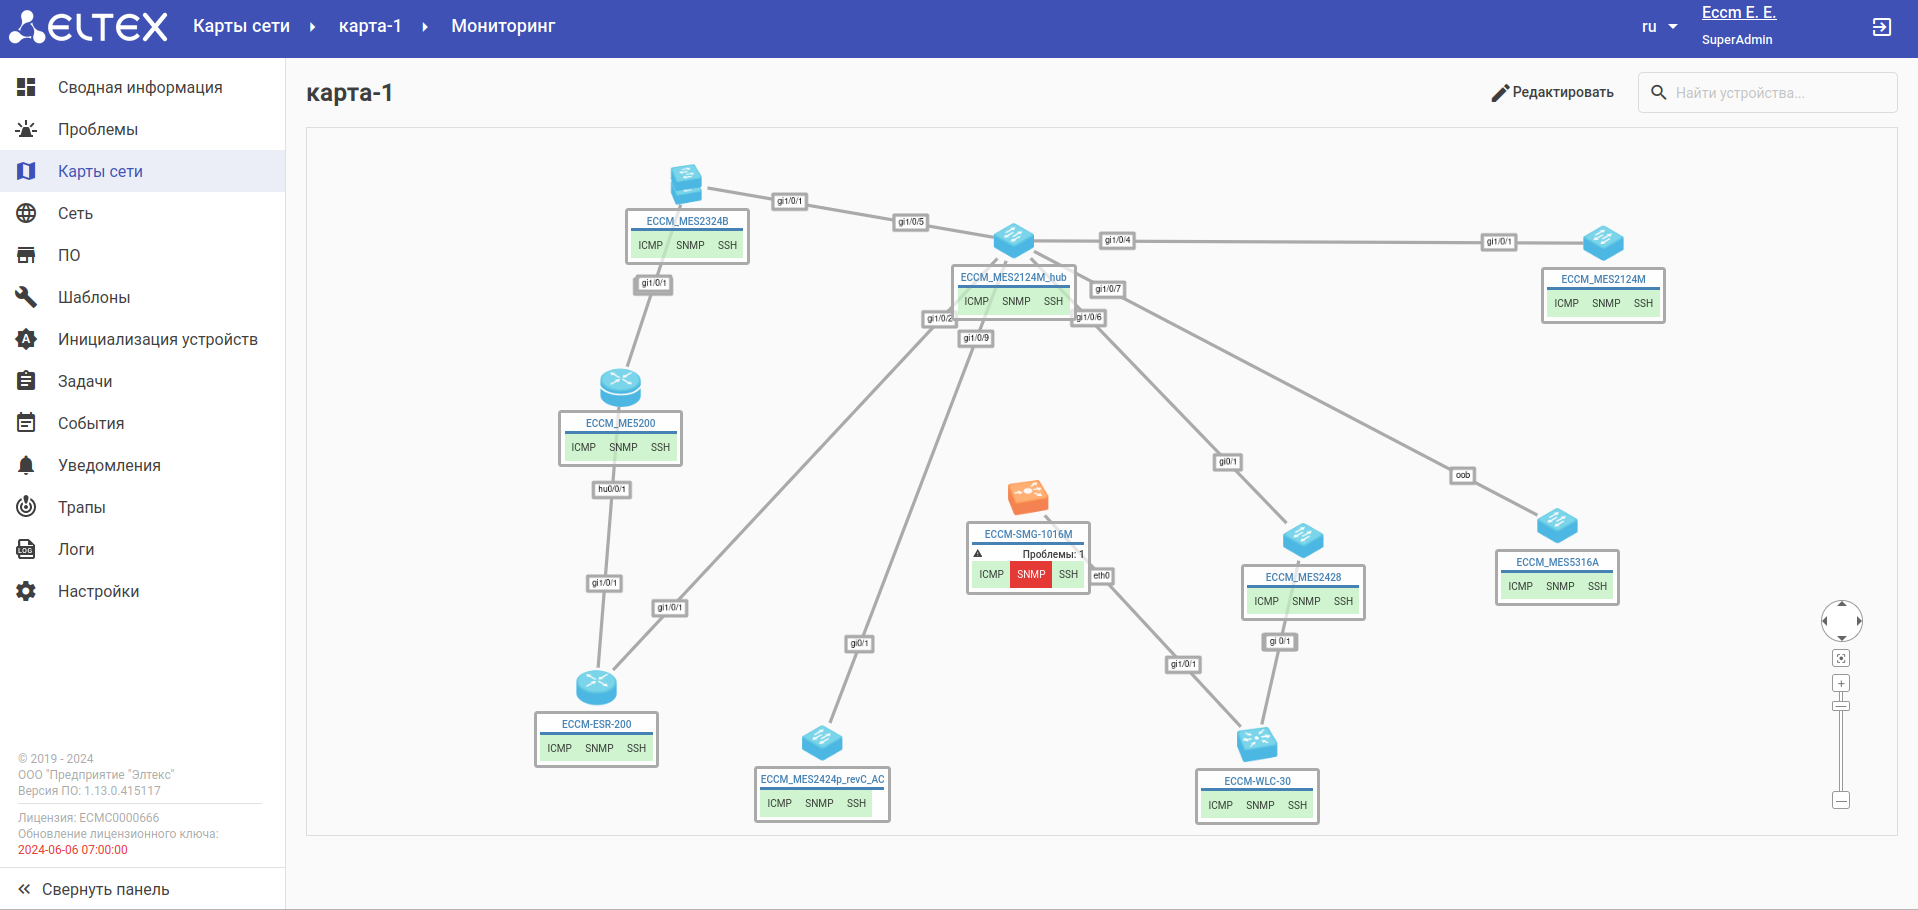Select the ECCM_MES2124M_hub switch icon

click(1013, 239)
